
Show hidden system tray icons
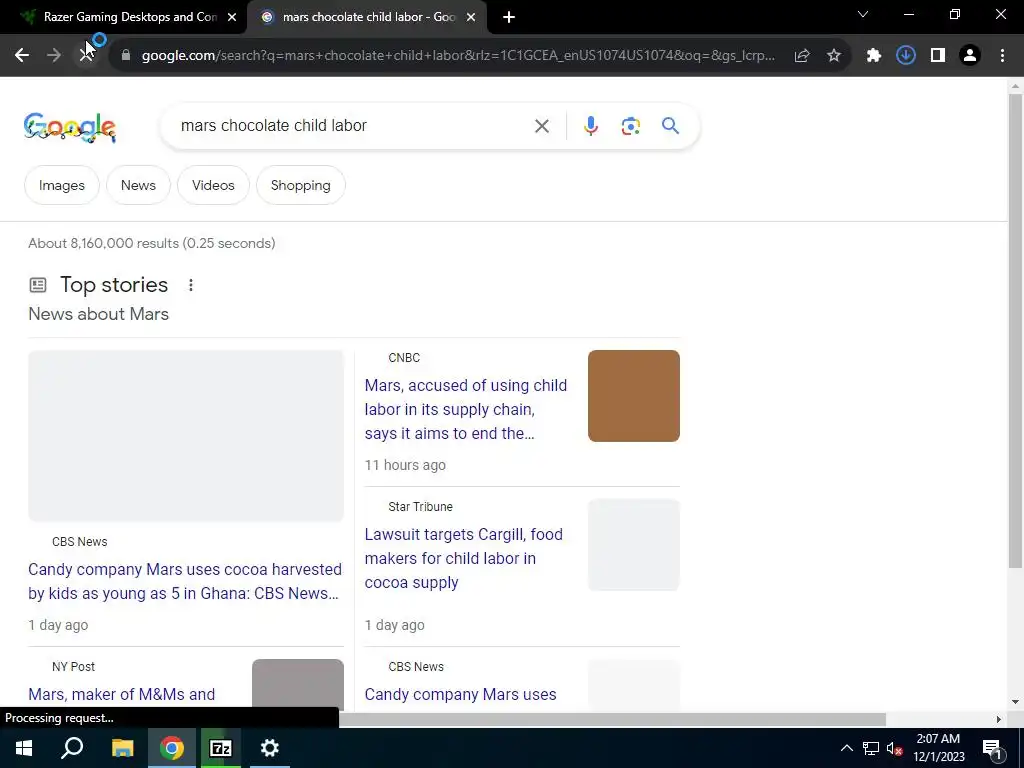click(846, 748)
